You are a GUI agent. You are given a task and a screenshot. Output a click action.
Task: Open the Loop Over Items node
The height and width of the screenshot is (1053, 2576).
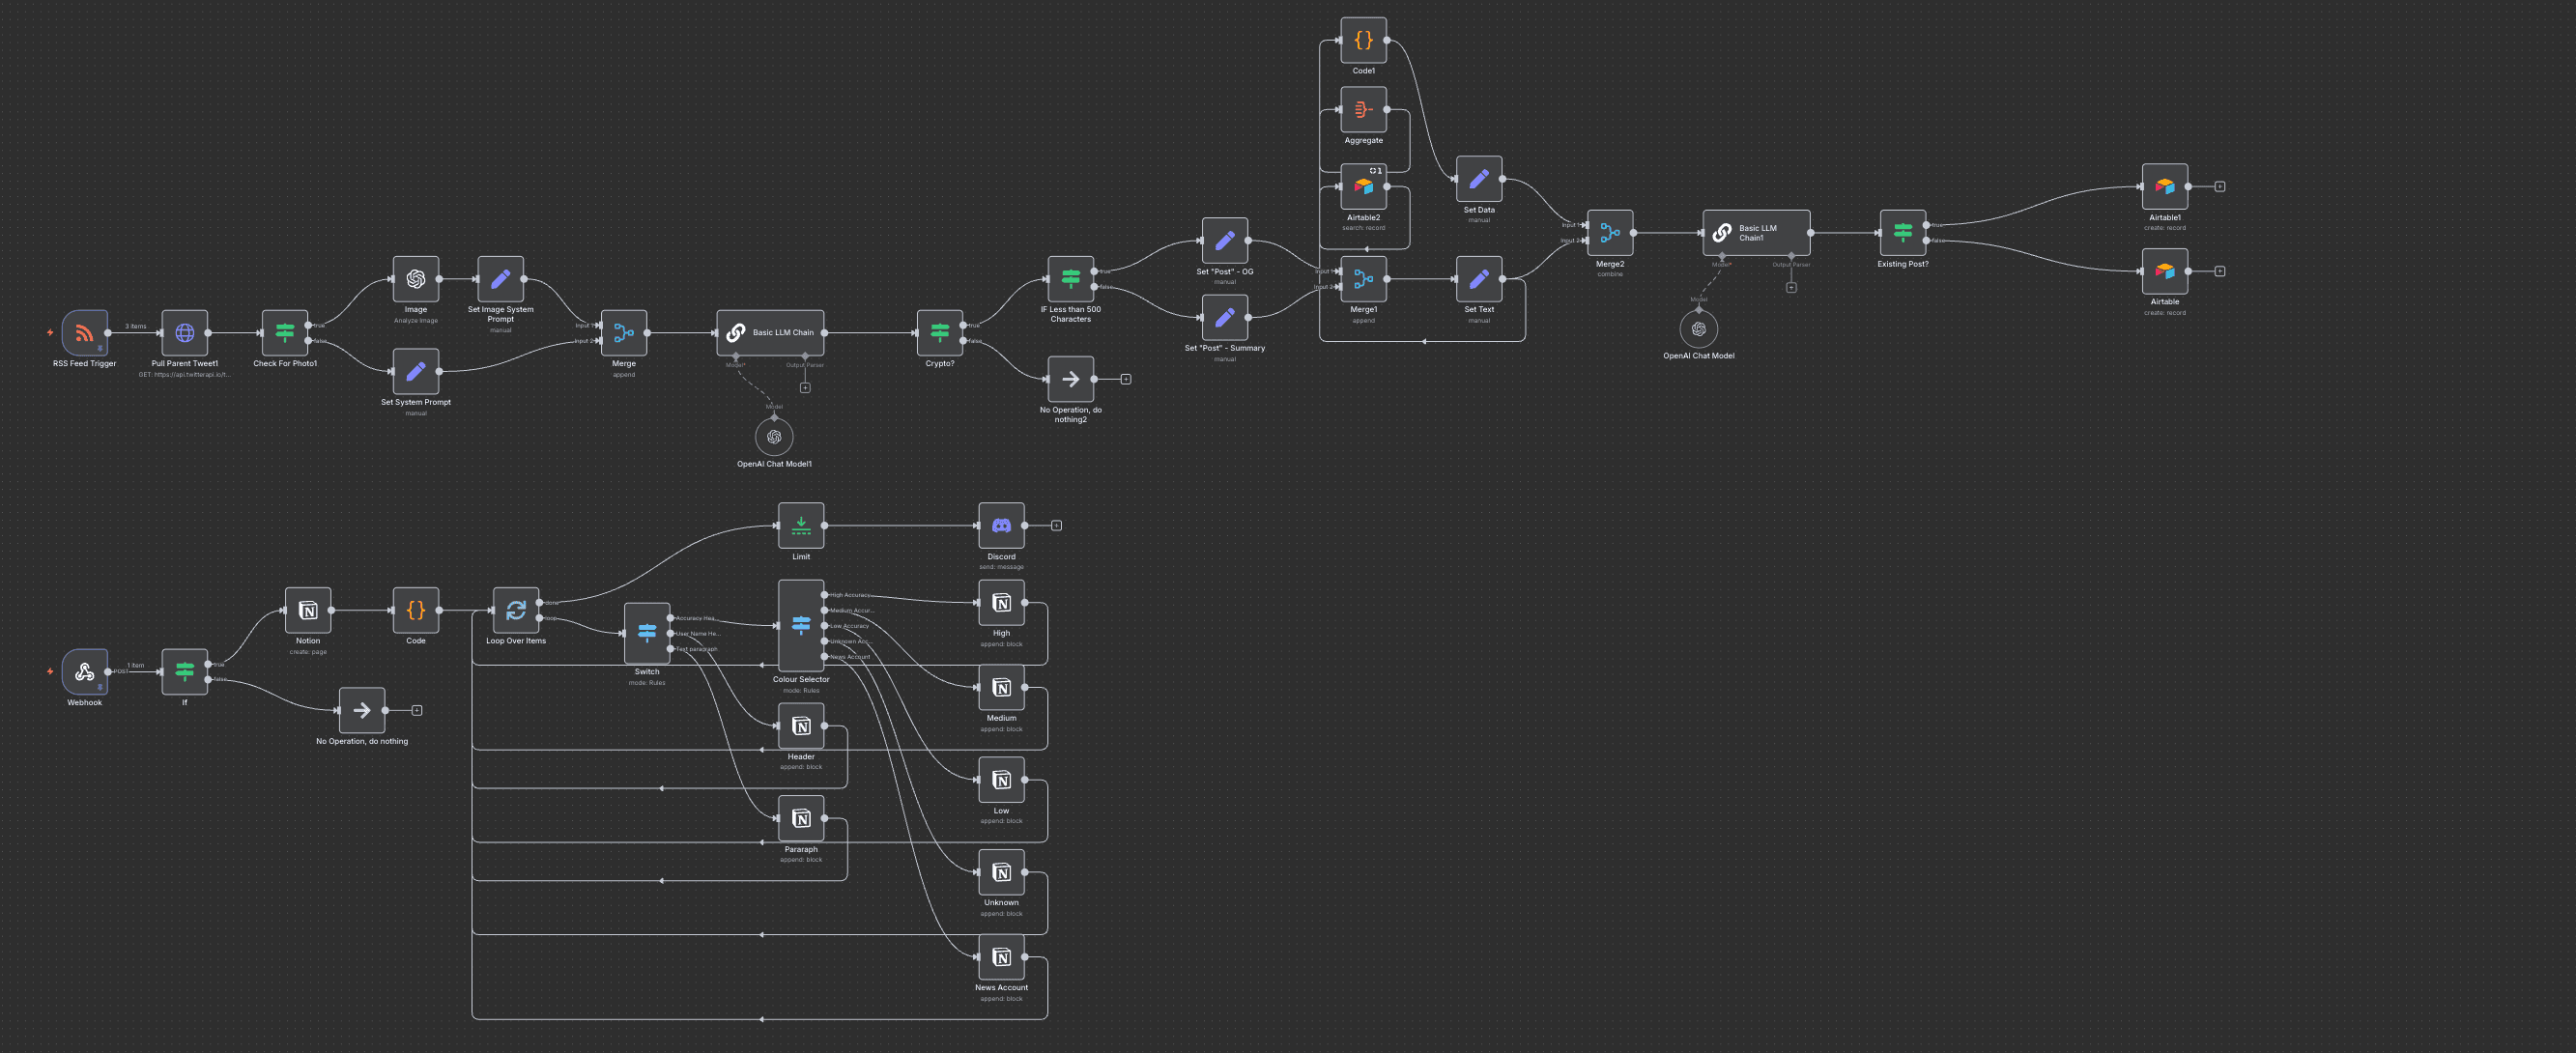point(518,608)
